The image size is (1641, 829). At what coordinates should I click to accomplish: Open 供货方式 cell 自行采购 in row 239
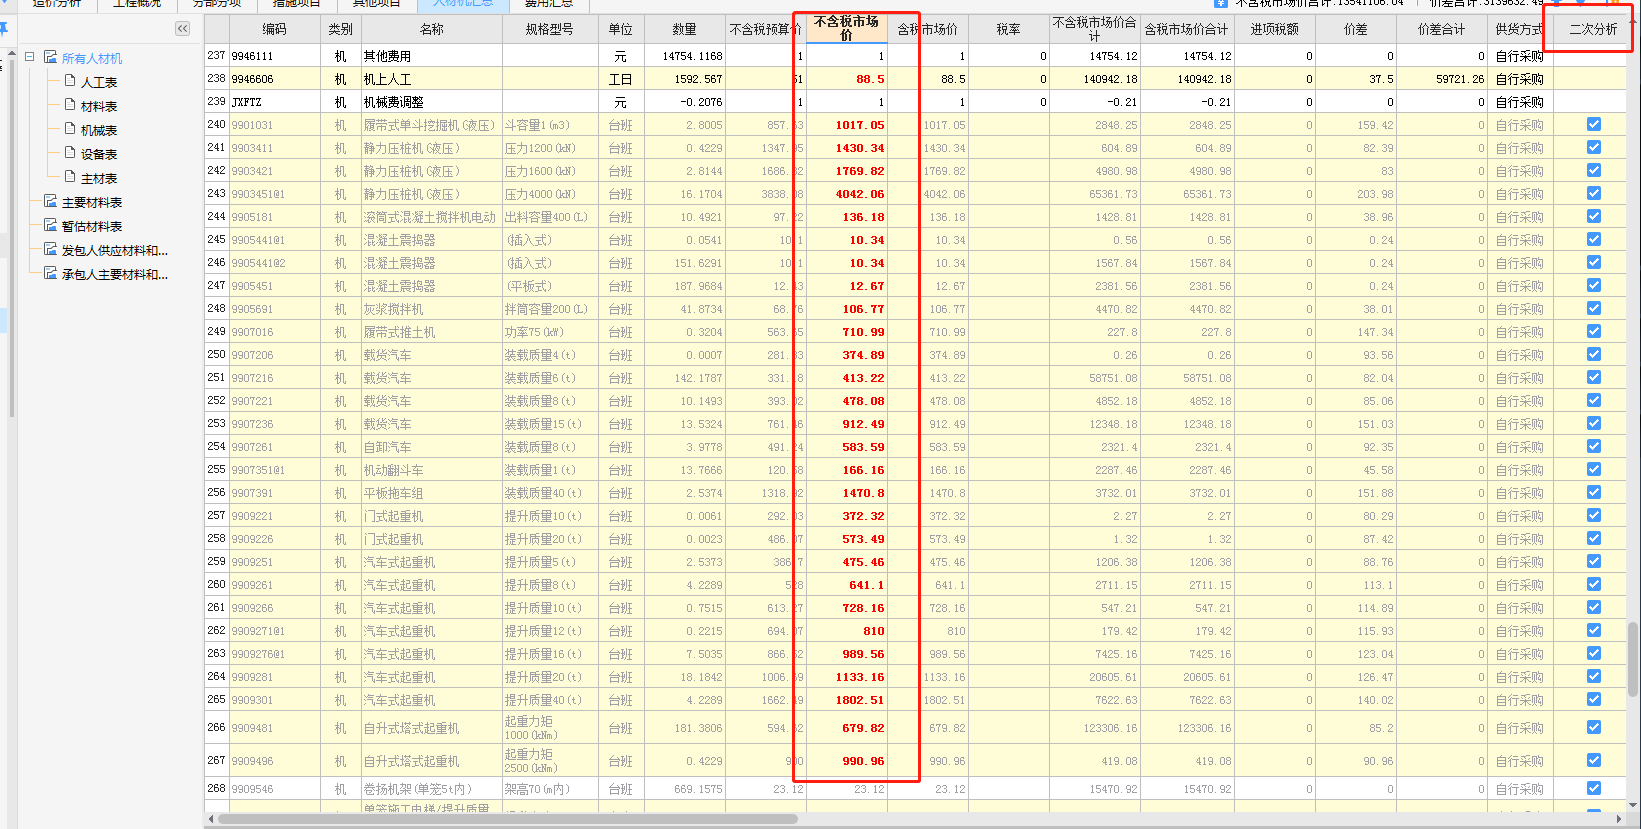(1519, 102)
